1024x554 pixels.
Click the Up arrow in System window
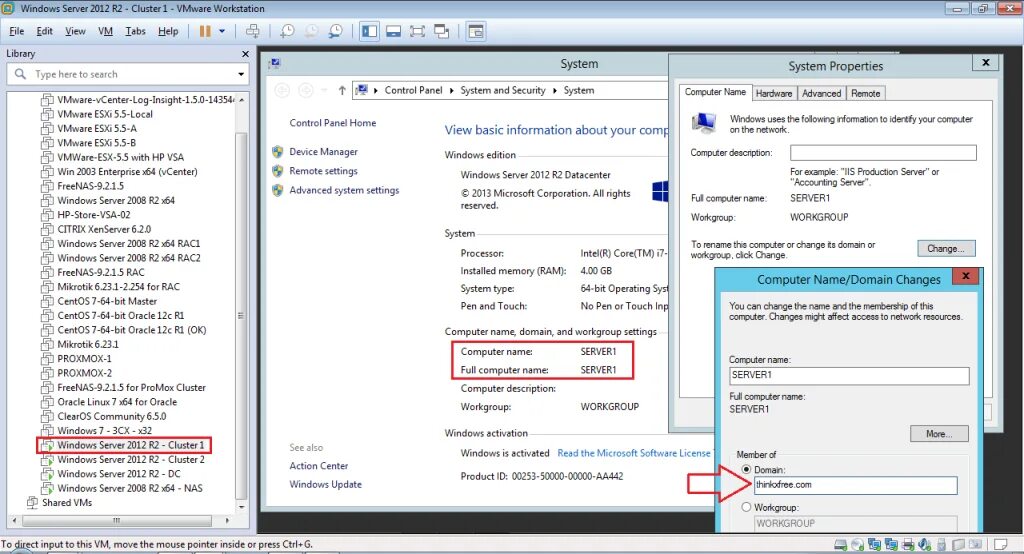[x=342, y=91]
